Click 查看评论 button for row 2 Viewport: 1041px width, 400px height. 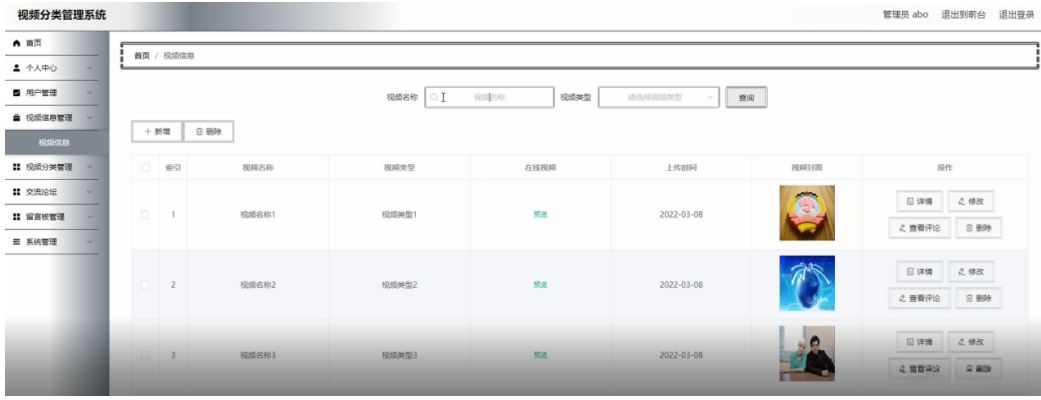[920, 298]
